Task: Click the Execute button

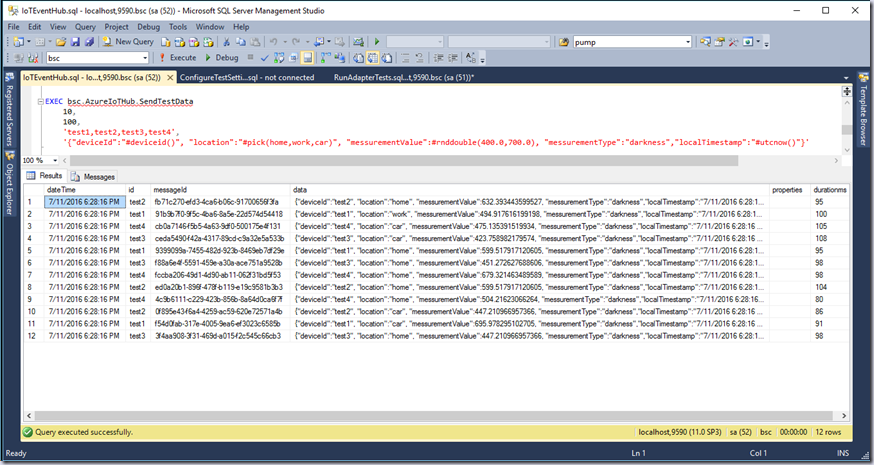Action: [x=178, y=57]
